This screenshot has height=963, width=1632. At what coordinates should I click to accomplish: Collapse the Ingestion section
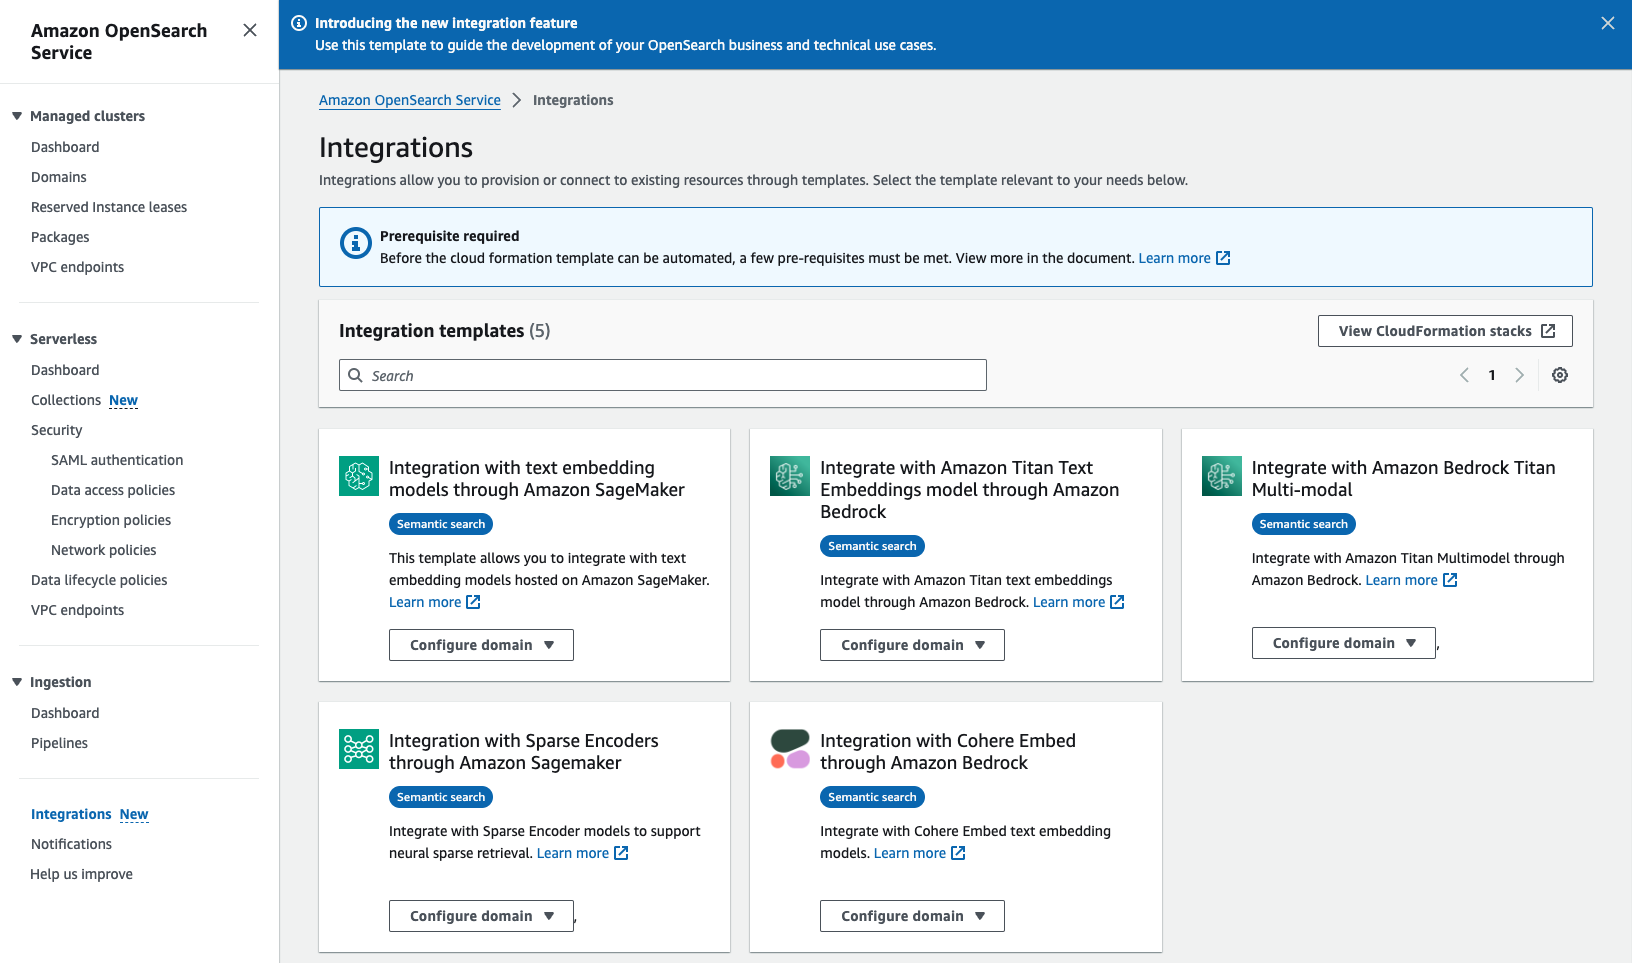point(17,682)
